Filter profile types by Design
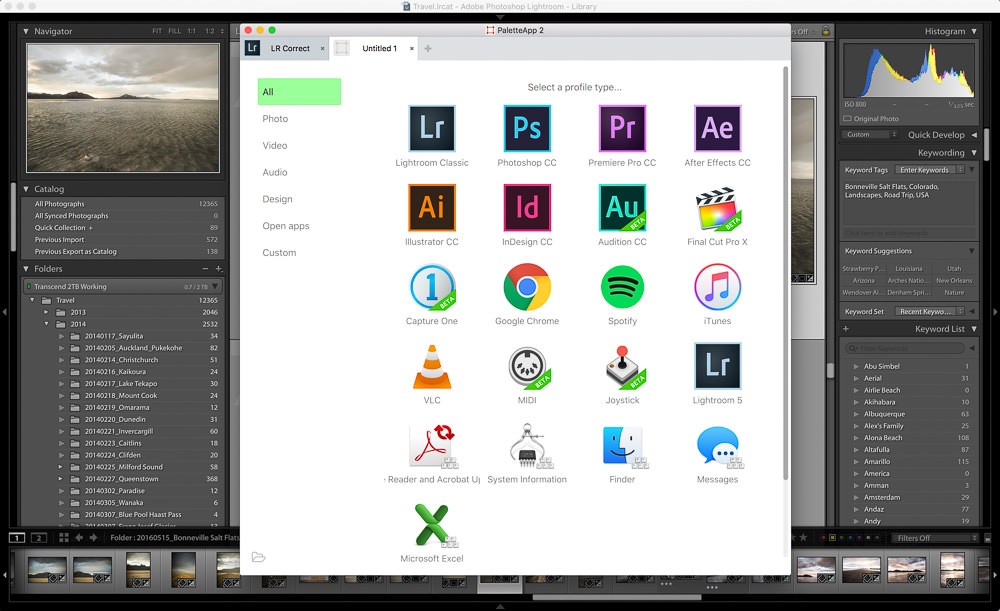1000x611 pixels. 277,199
